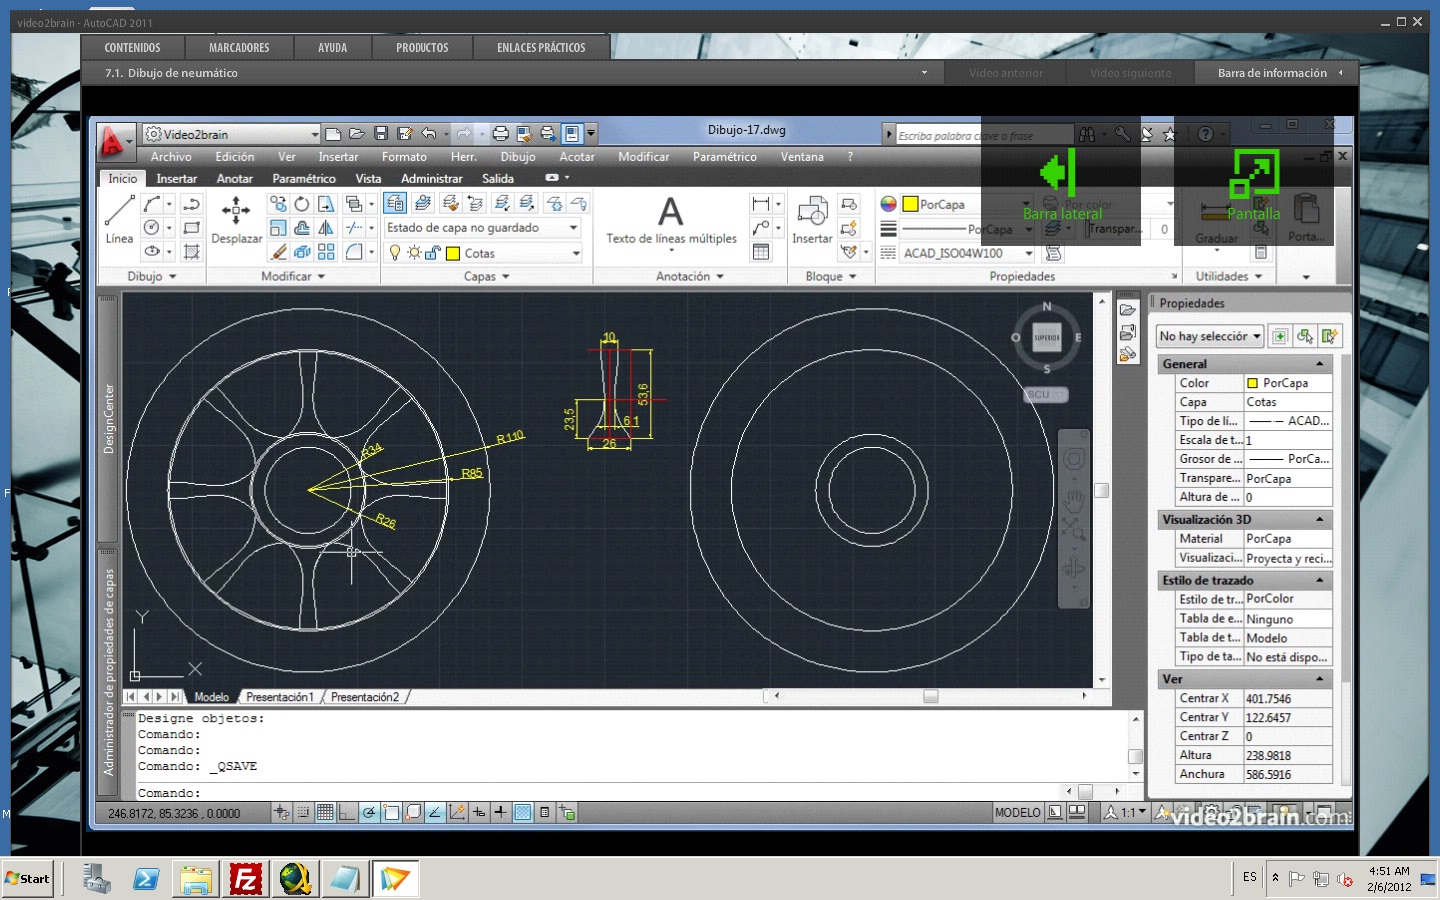Click the Table icon in Anotación panel
This screenshot has height=900, width=1440.
[x=761, y=252]
